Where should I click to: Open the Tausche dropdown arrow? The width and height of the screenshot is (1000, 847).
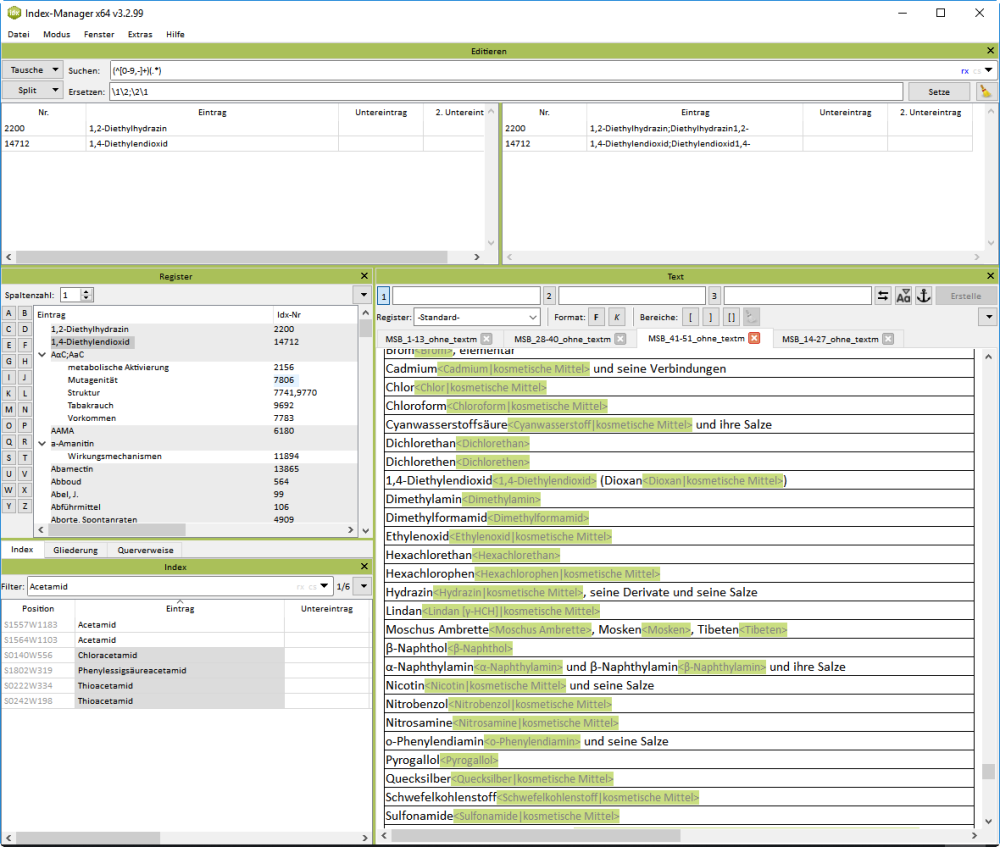[55, 70]
